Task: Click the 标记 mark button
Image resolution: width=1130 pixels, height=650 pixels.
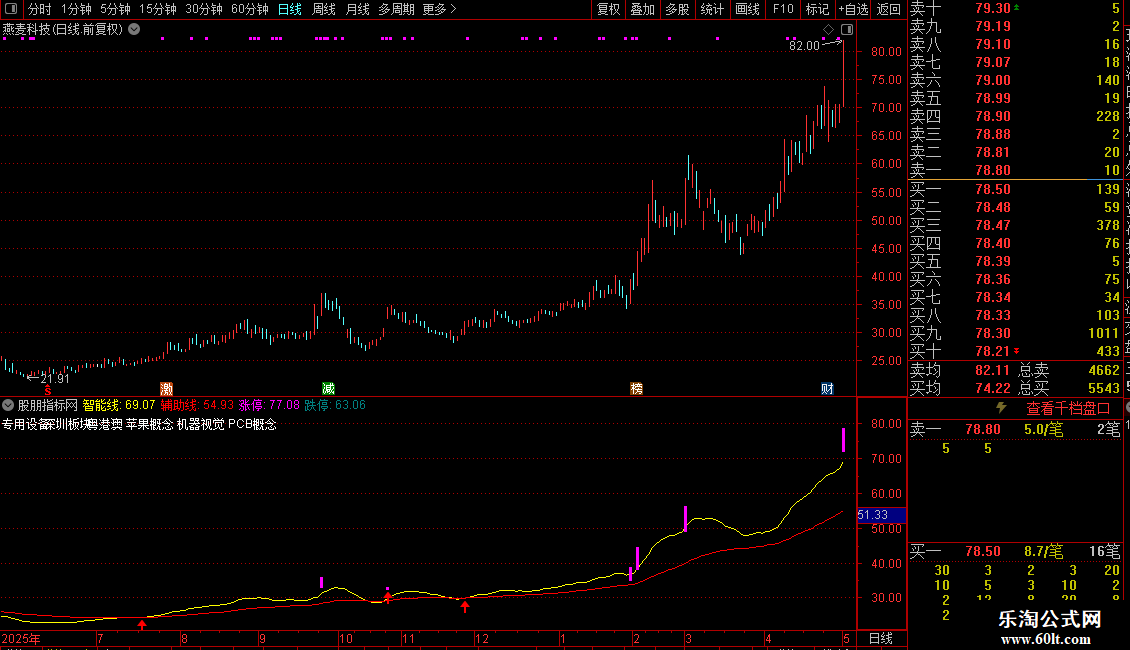Action: [817, 9]
